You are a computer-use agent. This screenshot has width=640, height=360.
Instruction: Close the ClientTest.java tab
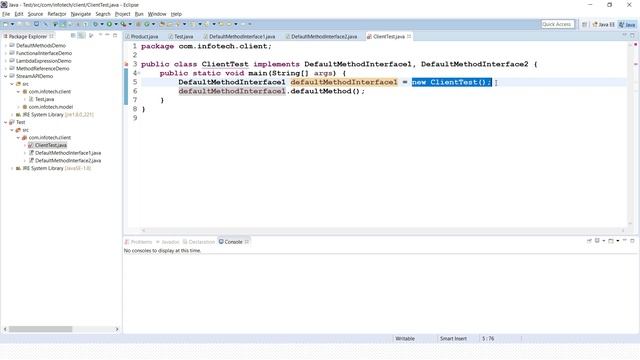[409, 36]
